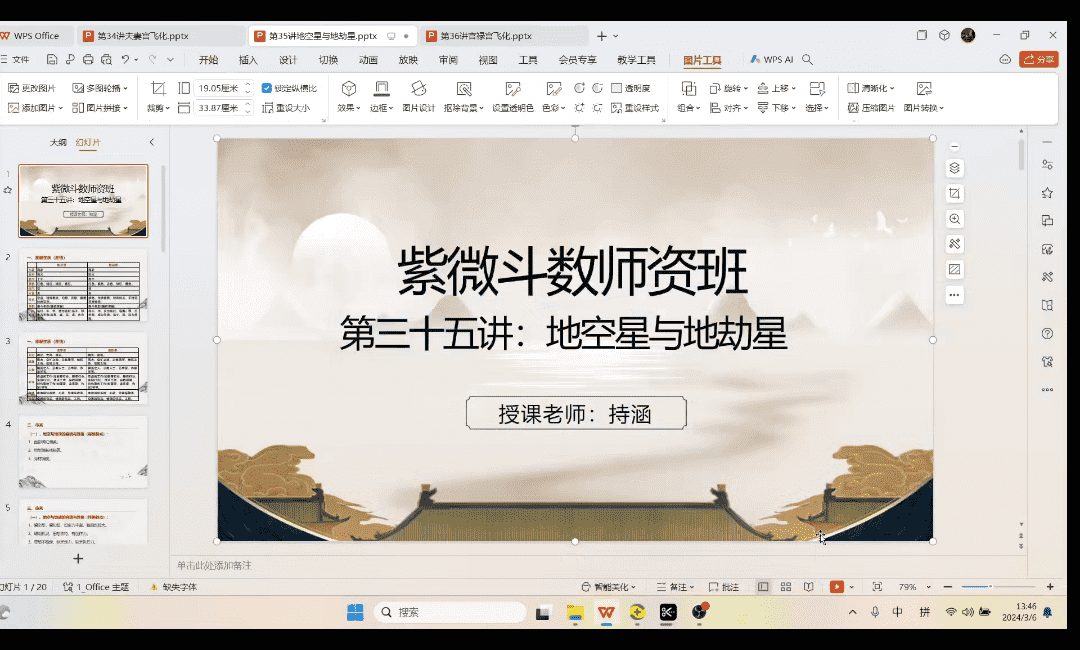Click the print icon in quick access toolbar

click(x=89, y=60)
